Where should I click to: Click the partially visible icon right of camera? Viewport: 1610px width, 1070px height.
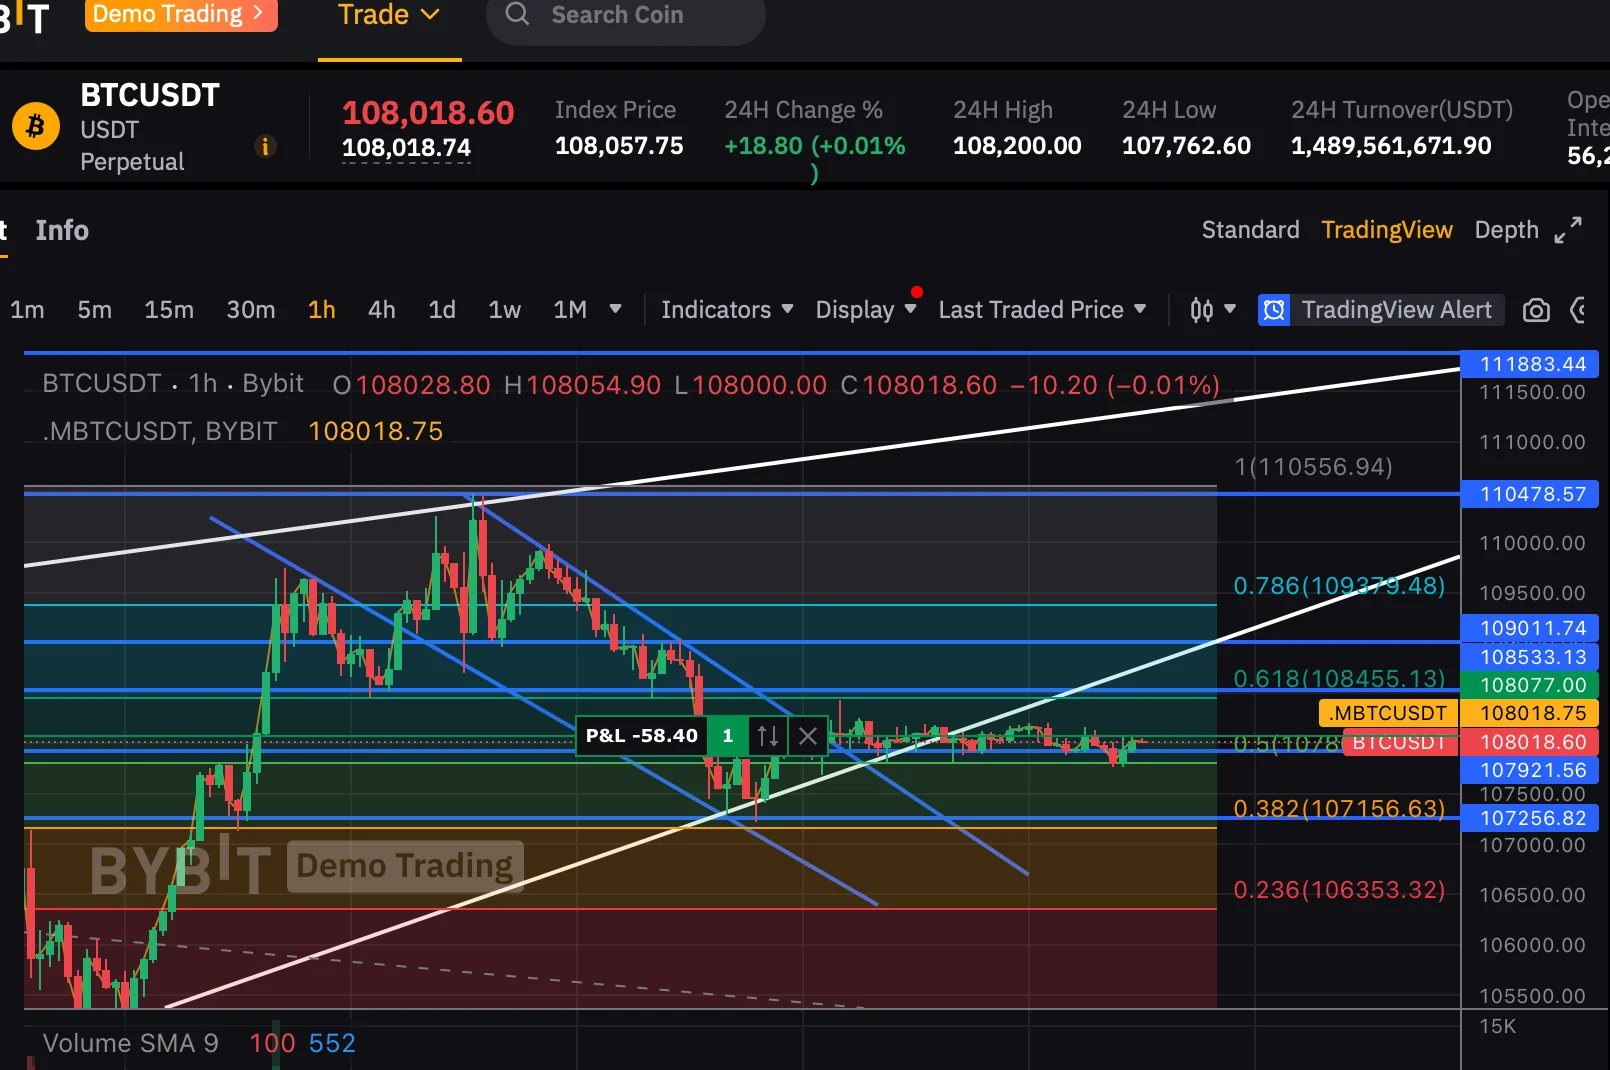point(1579,310)
